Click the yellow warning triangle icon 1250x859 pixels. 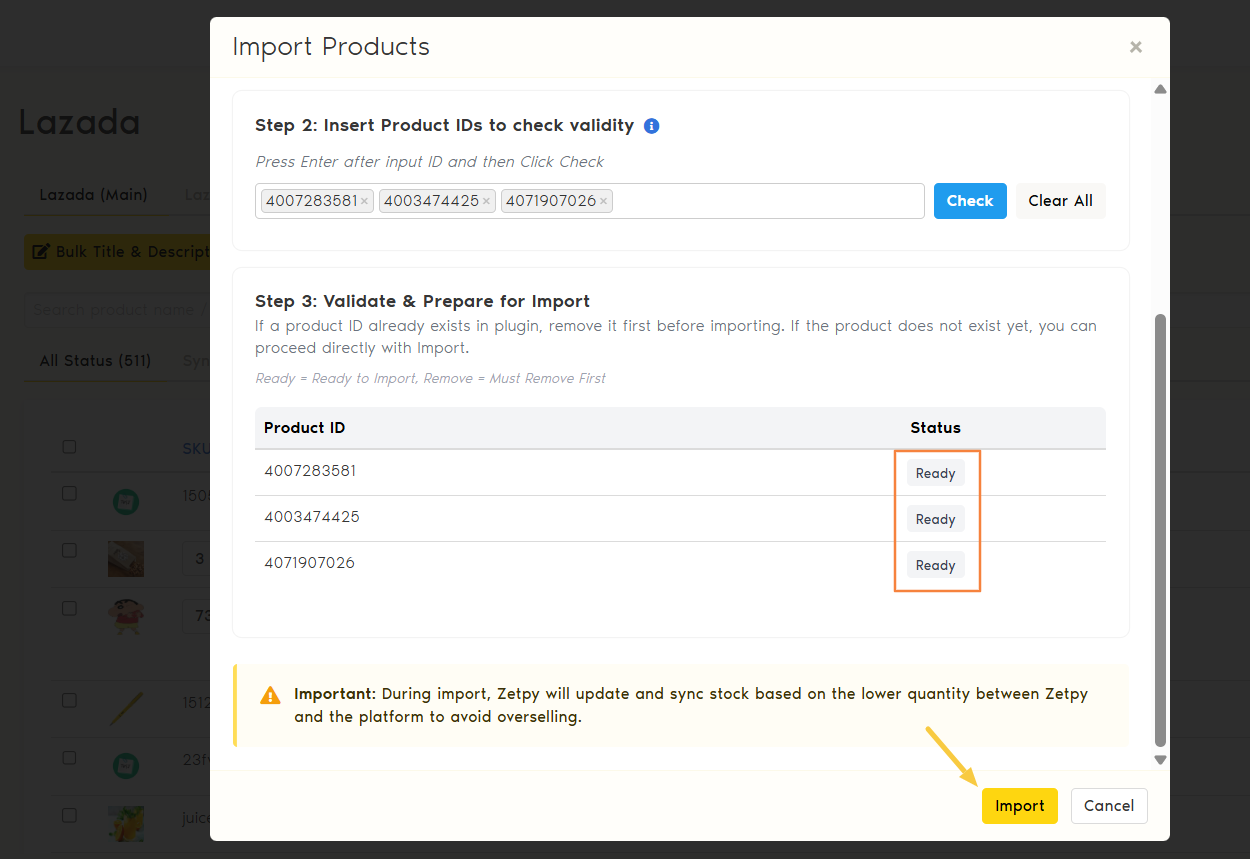coord(270,695)
